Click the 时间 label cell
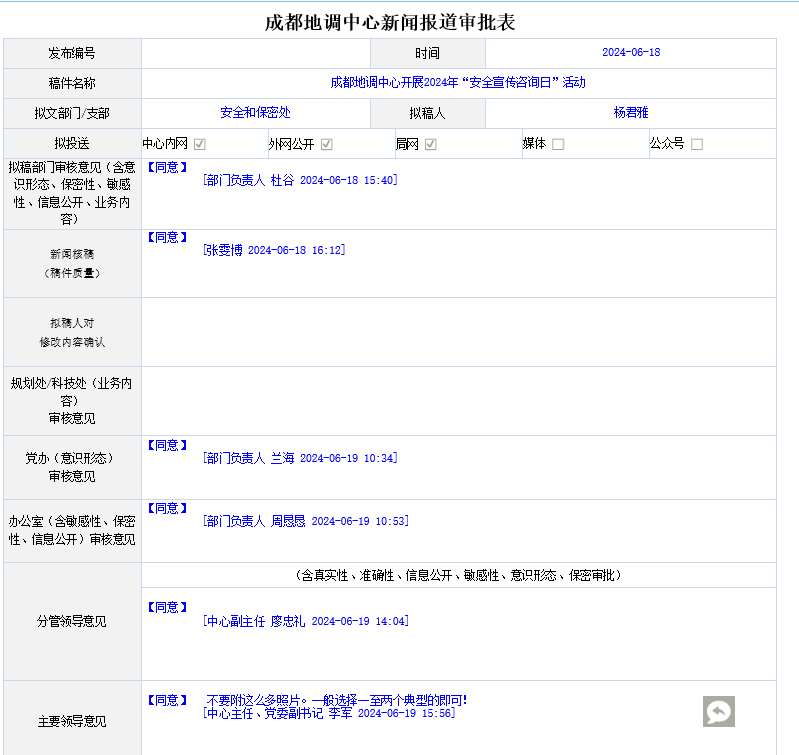The height and width of the screenshot is (755, 799). coord(428,53)
